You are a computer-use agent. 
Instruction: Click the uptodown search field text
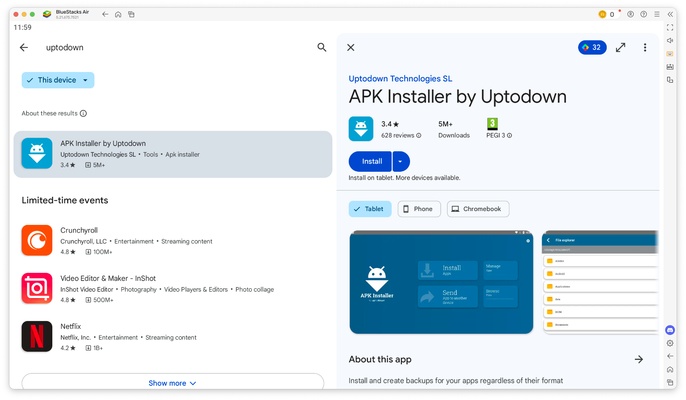[65, 47]
